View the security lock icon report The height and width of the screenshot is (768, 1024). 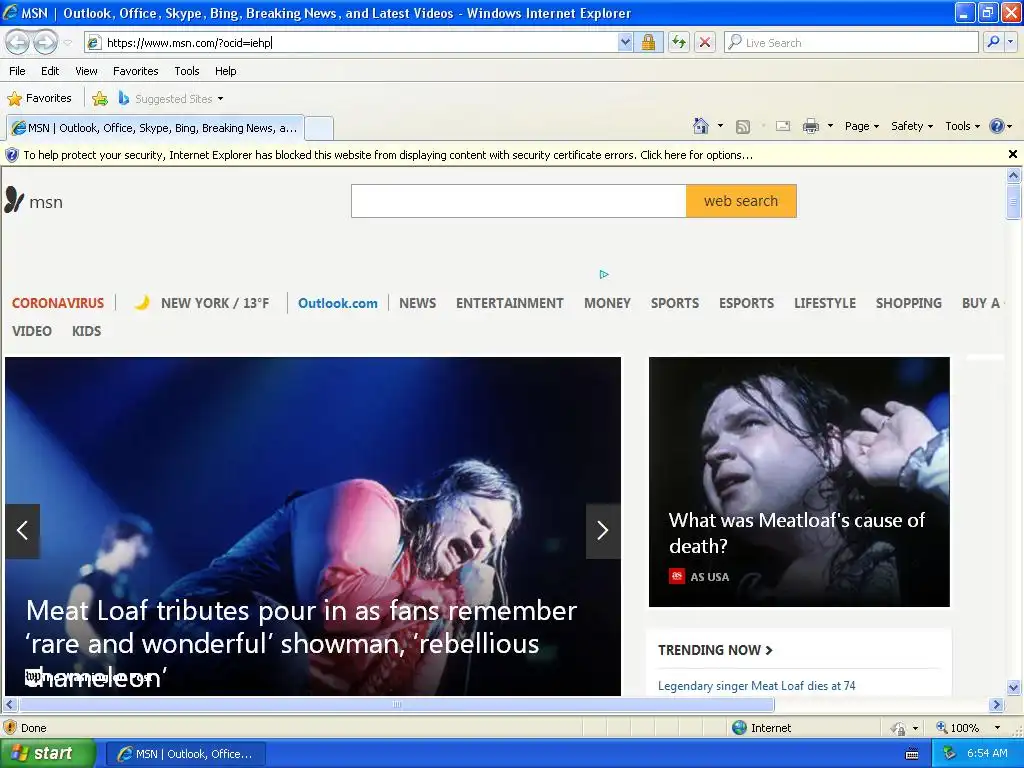pyautogui.click(x=648, y=42)
